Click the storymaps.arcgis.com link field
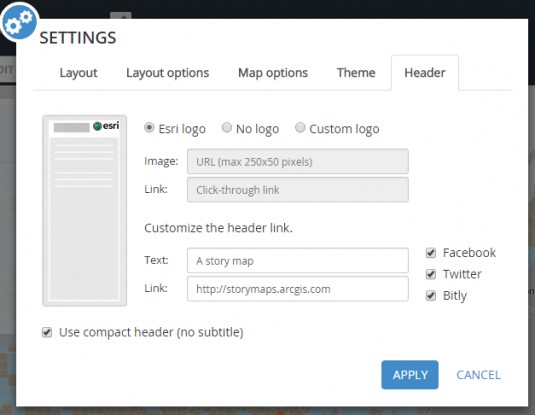 298,289
